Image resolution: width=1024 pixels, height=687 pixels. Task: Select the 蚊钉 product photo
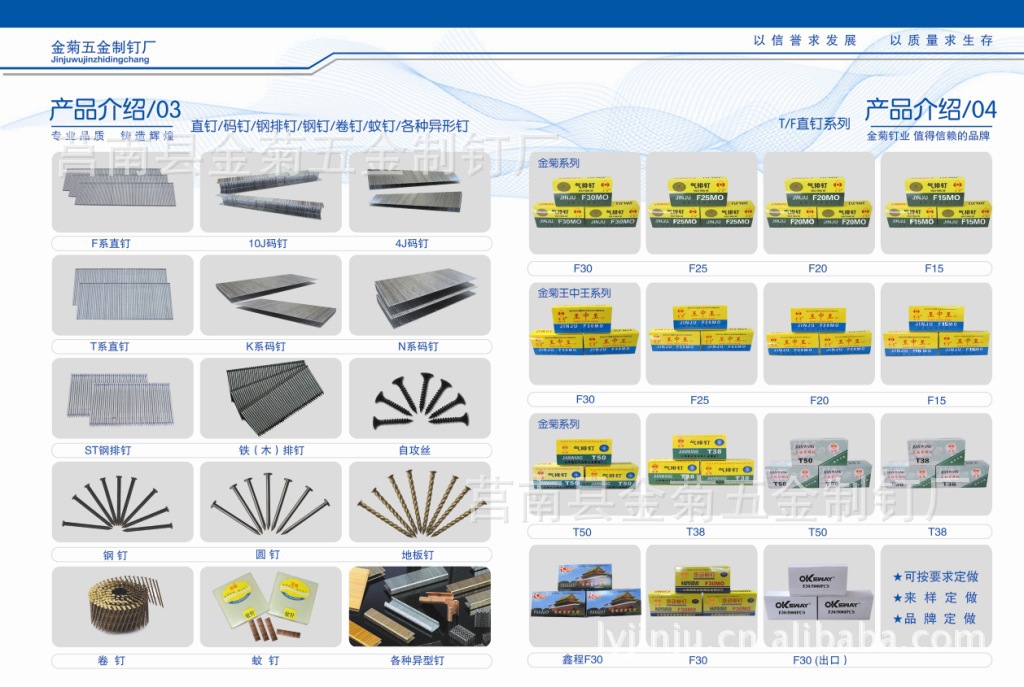click(271, 607)
